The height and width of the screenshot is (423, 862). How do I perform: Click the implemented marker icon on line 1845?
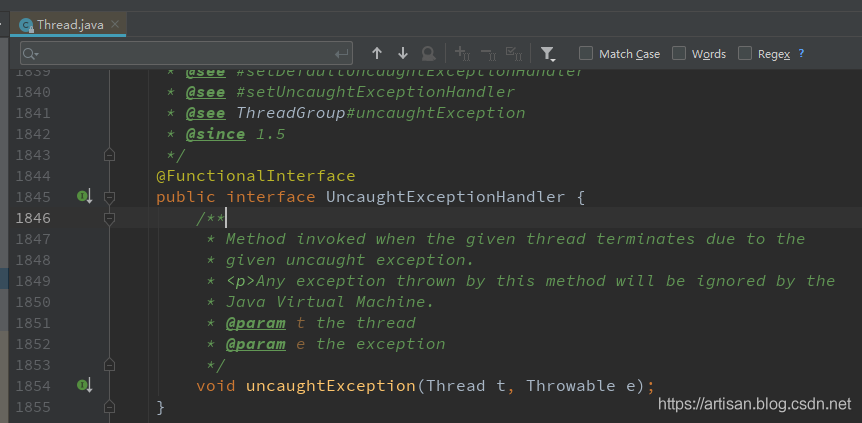pos(84,197)
